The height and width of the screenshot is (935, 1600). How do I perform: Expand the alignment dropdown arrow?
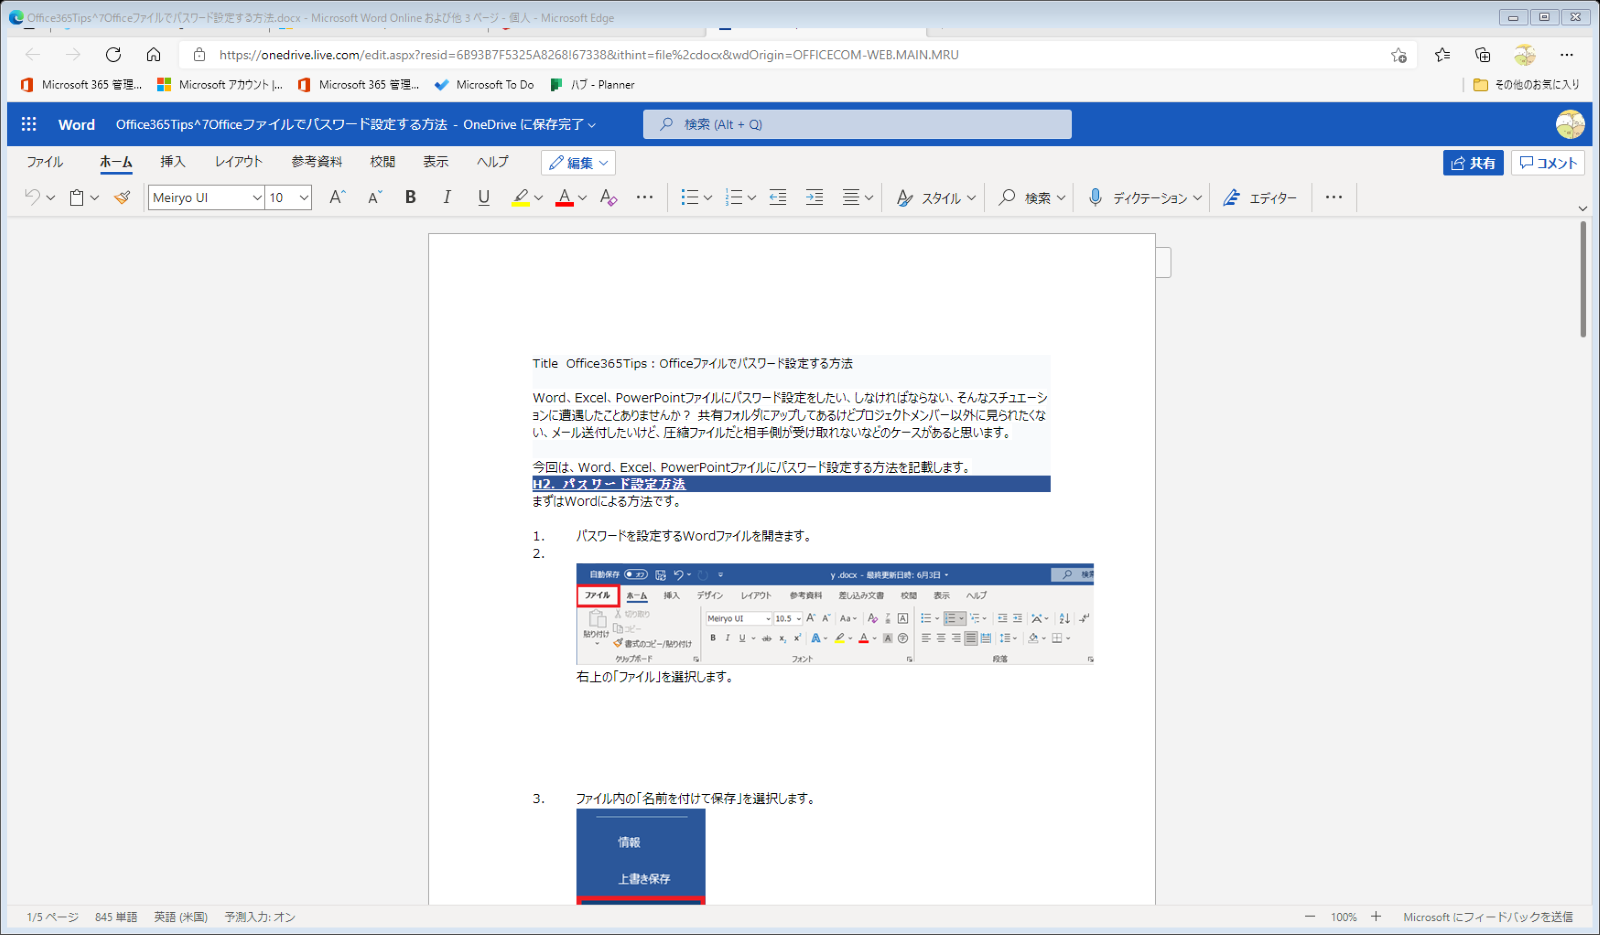[869, 198]
